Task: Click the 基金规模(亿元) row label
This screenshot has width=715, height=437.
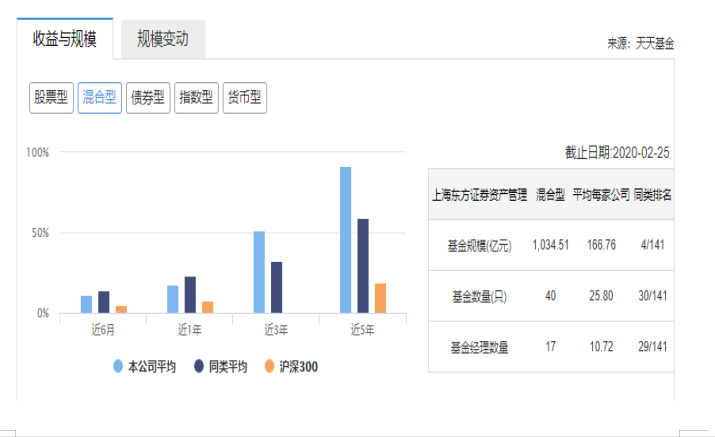Action: tap(479, 246)
